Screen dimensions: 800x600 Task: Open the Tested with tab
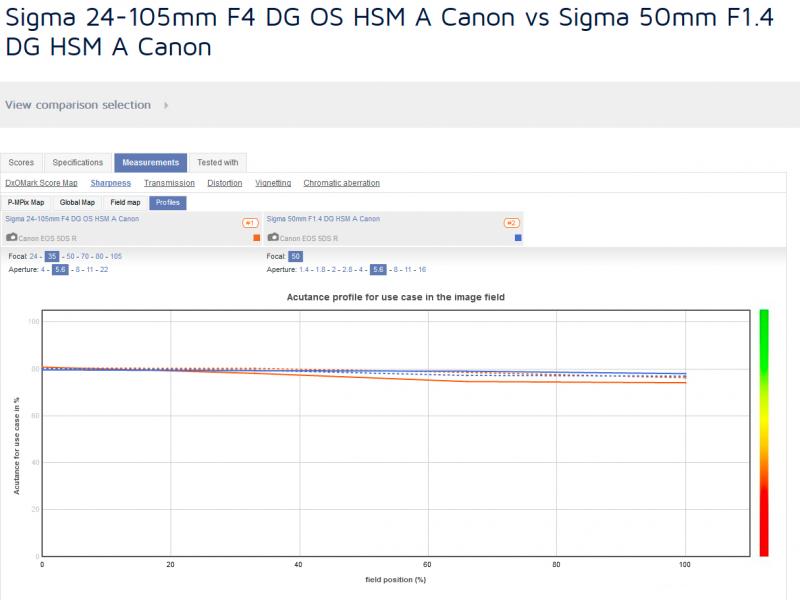(x=218, y=163)
